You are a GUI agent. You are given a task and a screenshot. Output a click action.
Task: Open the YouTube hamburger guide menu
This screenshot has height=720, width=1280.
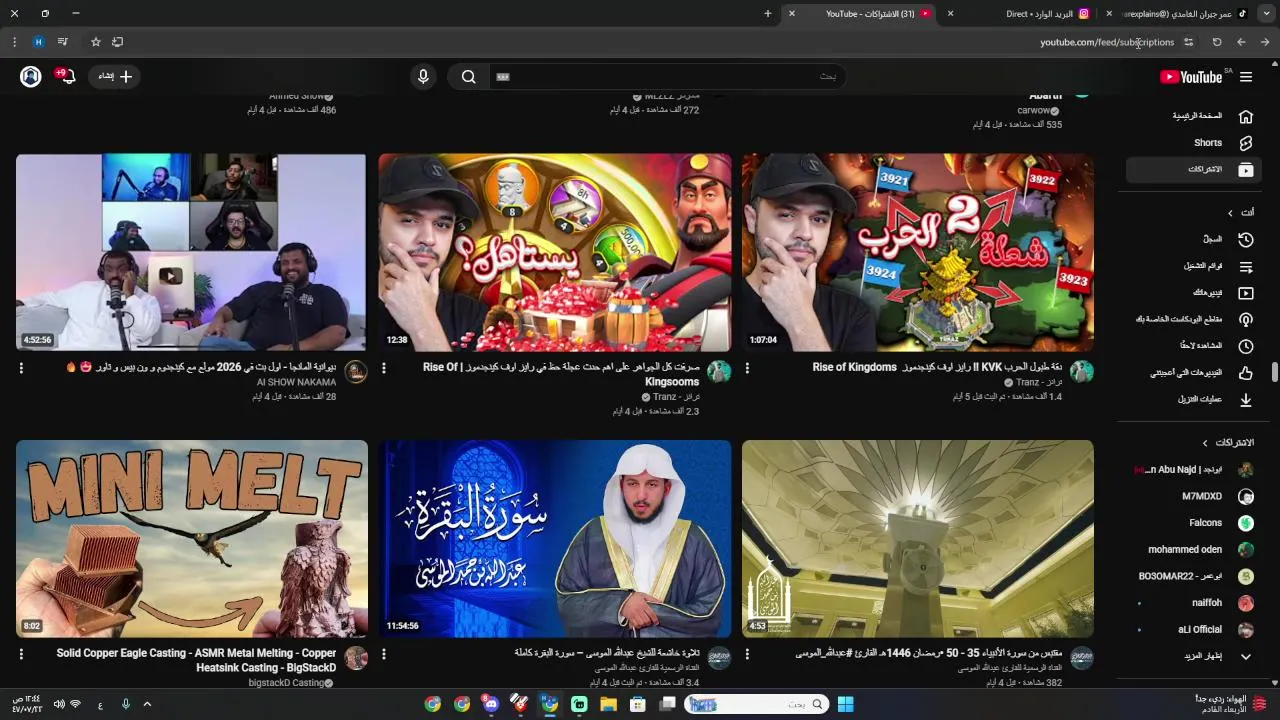point(1246,77)
